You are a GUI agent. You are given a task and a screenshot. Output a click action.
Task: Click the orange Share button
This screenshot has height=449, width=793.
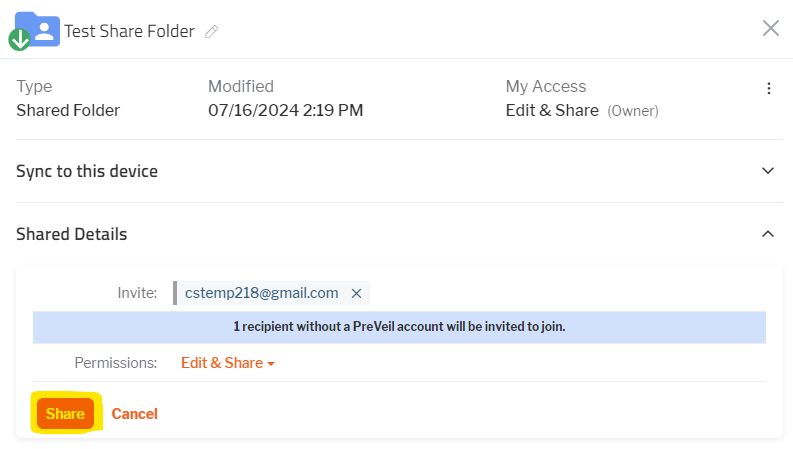click(x=65, y=414)
